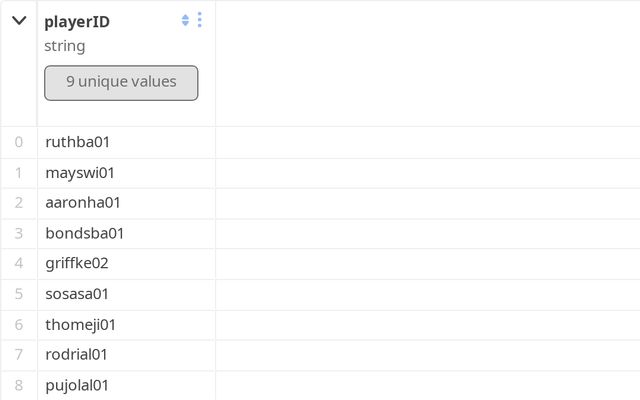Image resolution: width=640 pixels, height=400 pixels.
Task: Select the ruthba01 cell
Action: (77, 142)
